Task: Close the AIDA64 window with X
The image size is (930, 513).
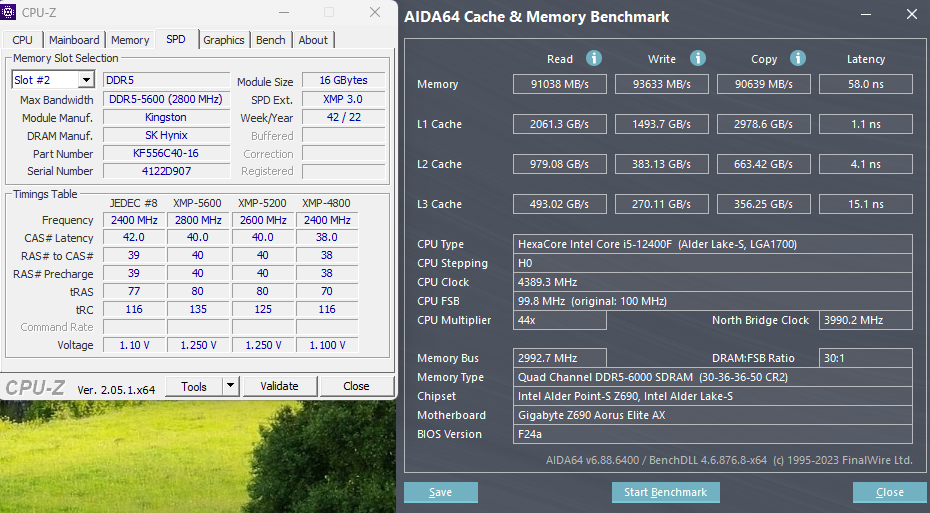Action: click(x=912, y=14)
